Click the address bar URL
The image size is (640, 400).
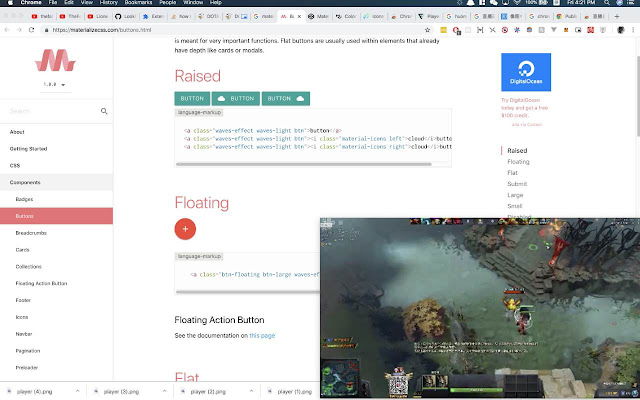point(120,30)
